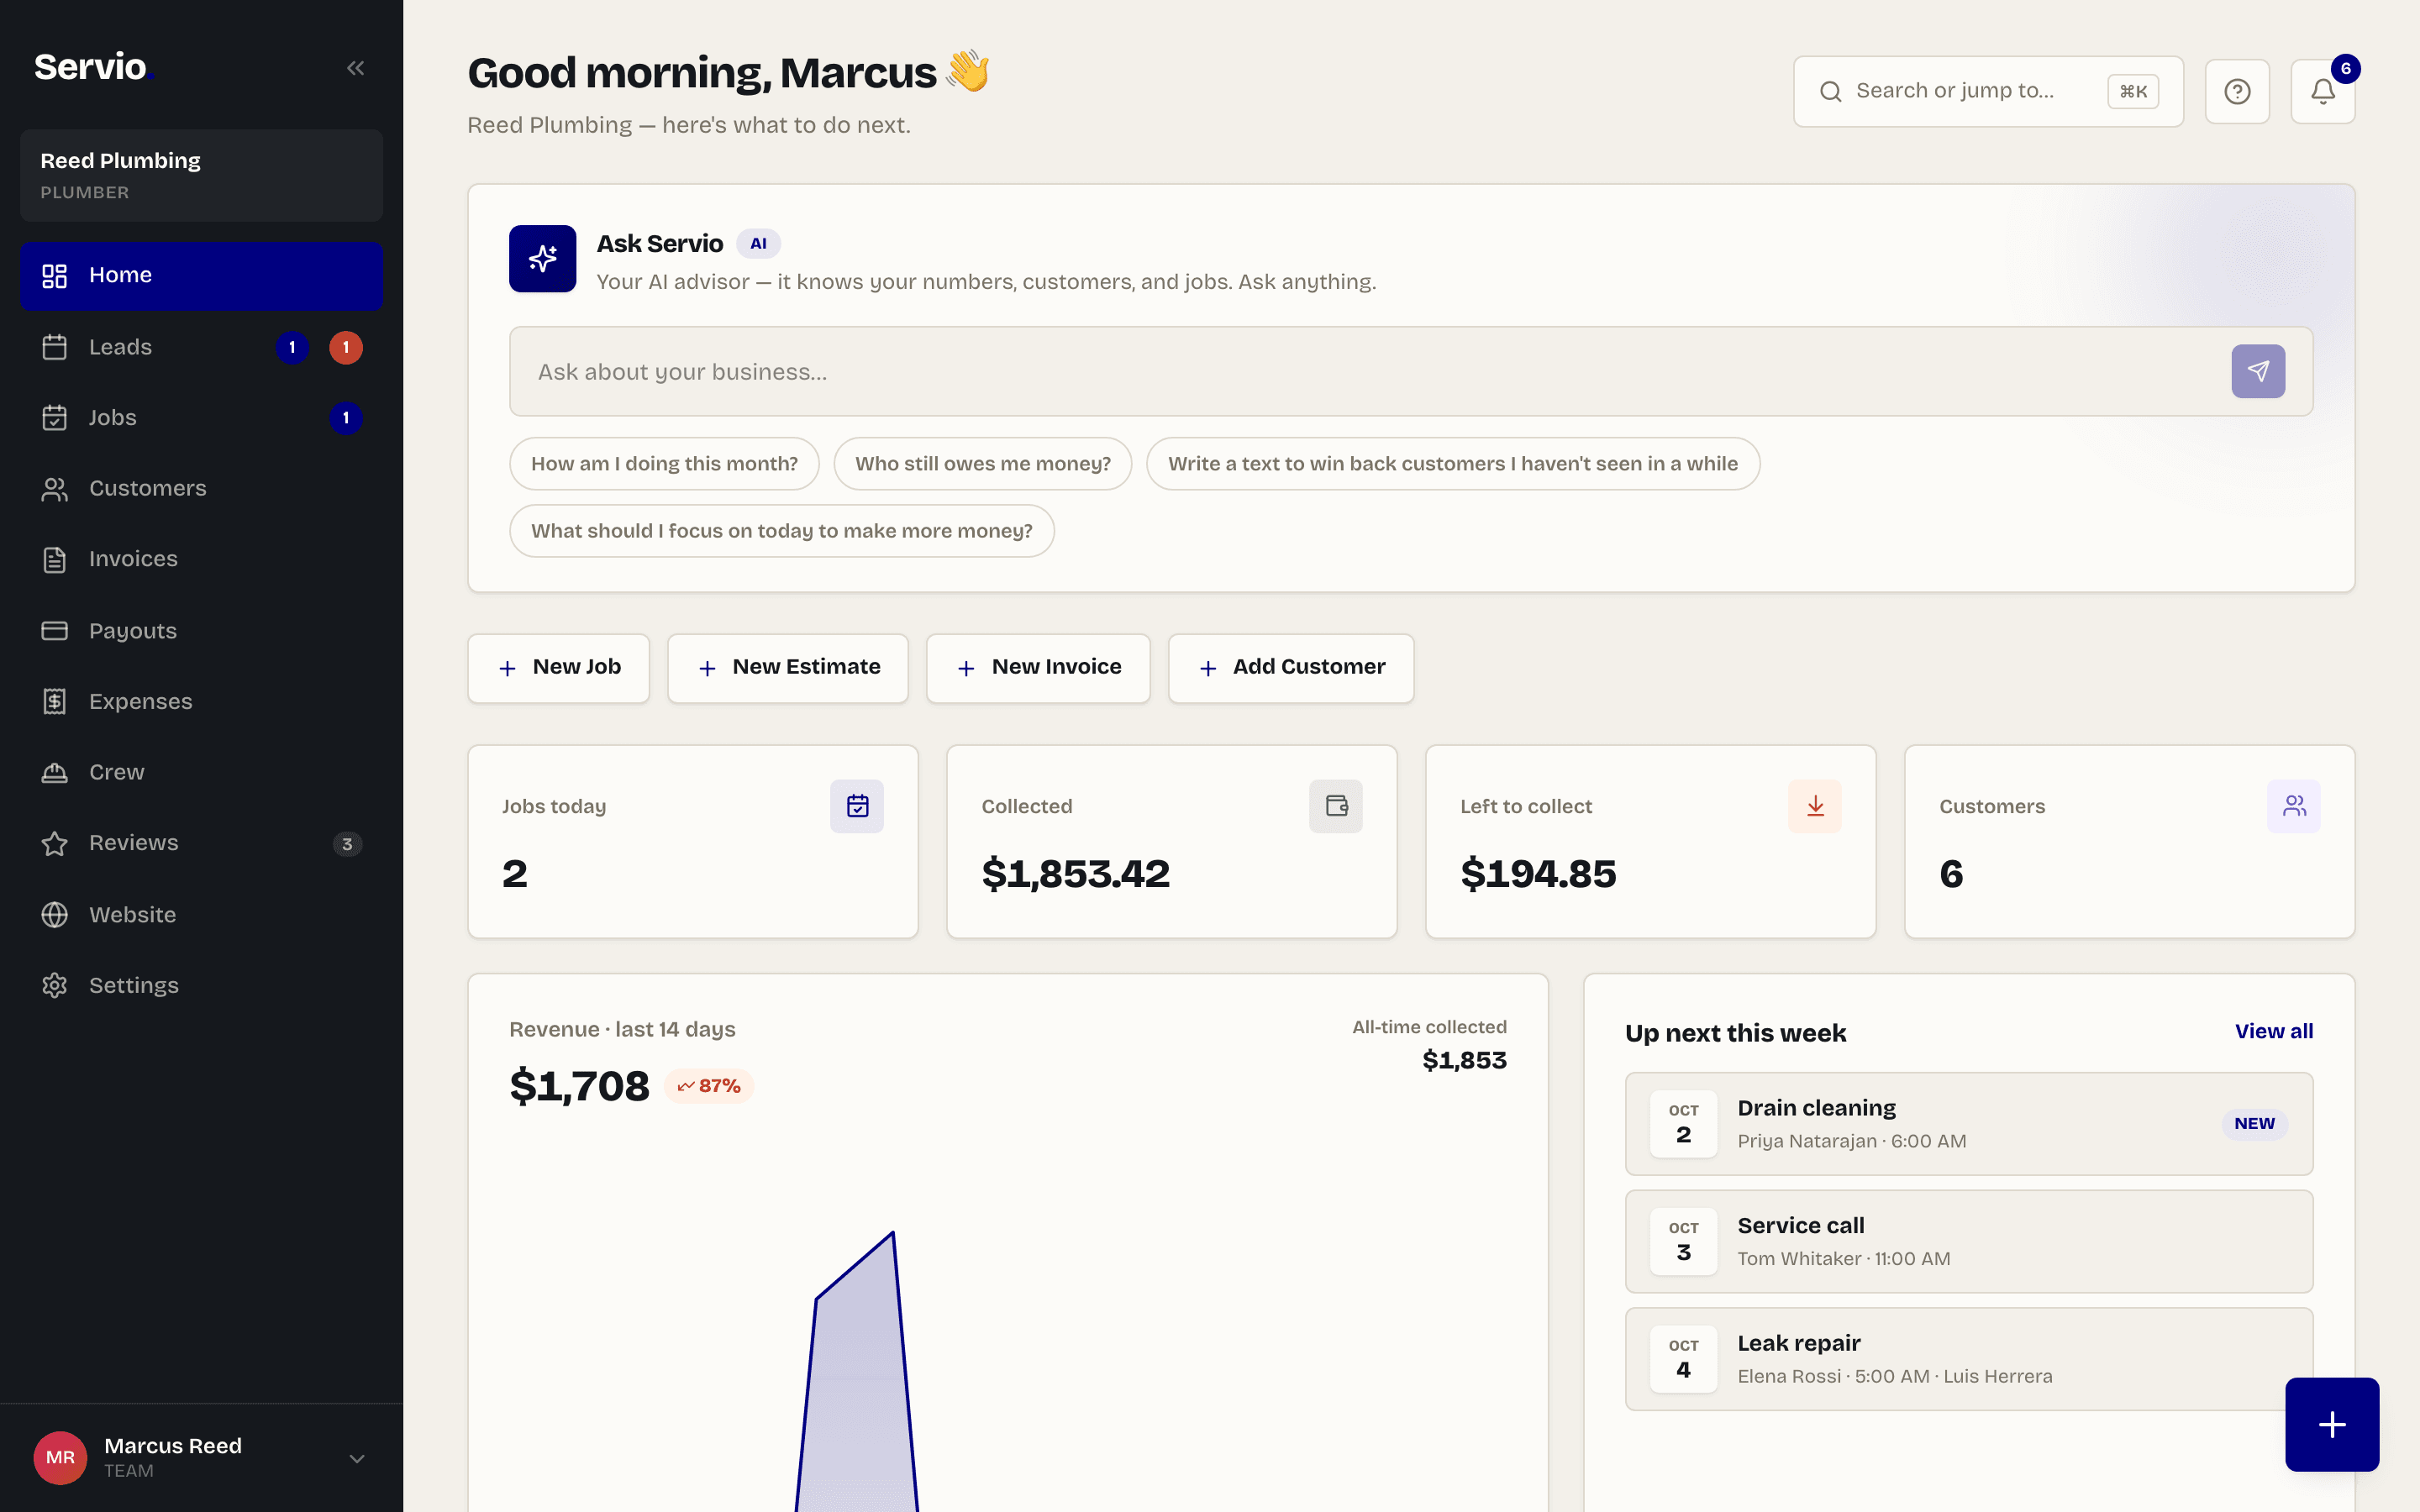The width and height of the screenshot is (2420, 1512).
Task: Click the search magnifier icon
Action: [x=1830, y=92]
